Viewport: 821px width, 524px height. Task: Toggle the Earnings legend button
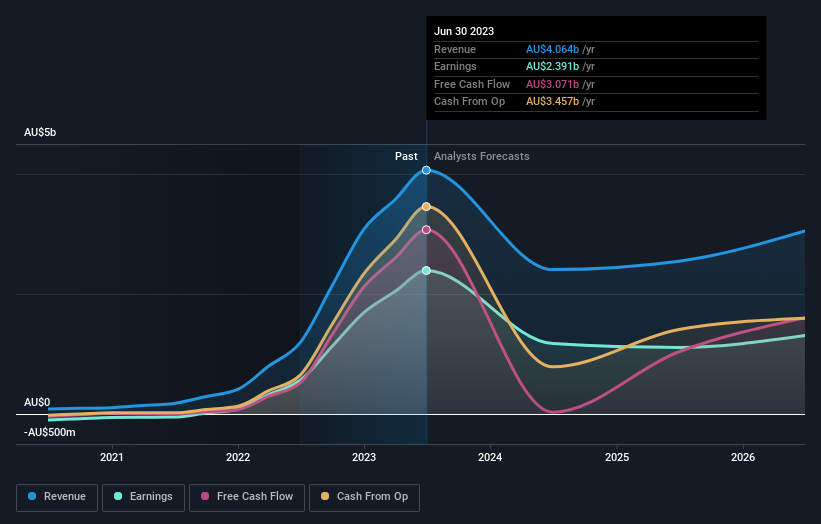click(x=143, y=497)
